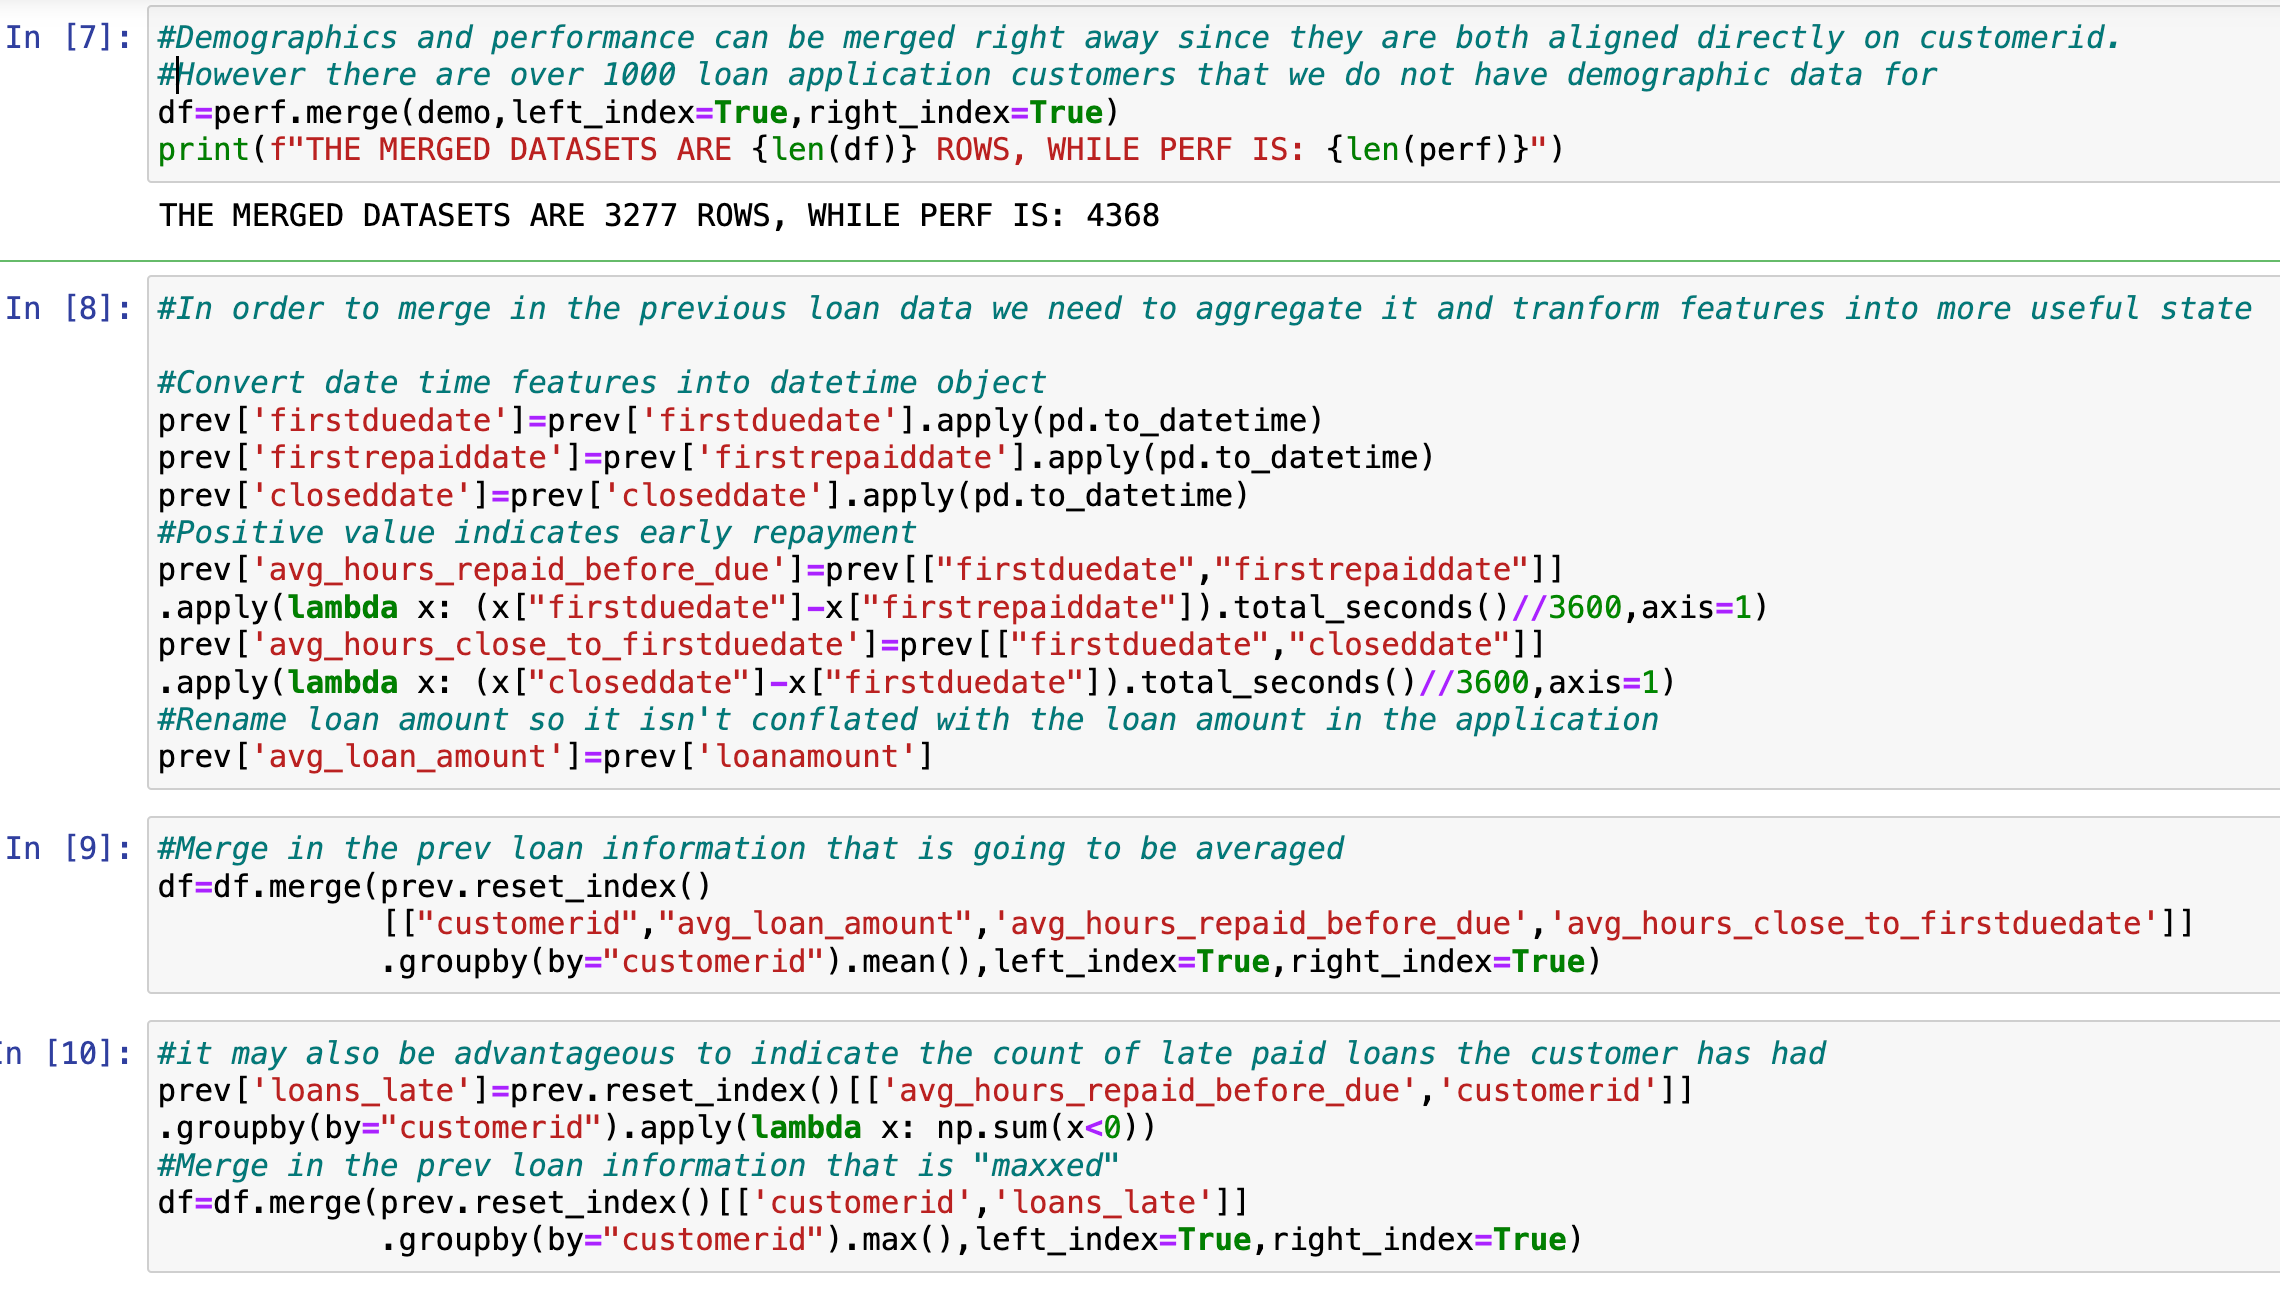Click the np.sum(x<0) lambda line
The image size is (2280, 1298).
click(x=656, y=1128)
